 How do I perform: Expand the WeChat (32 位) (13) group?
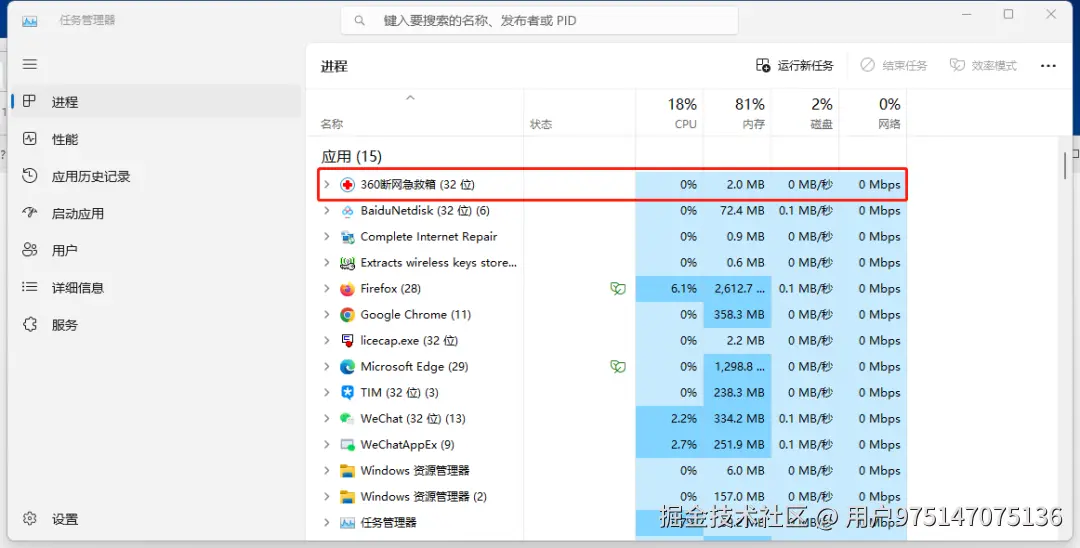coord(327,419)
